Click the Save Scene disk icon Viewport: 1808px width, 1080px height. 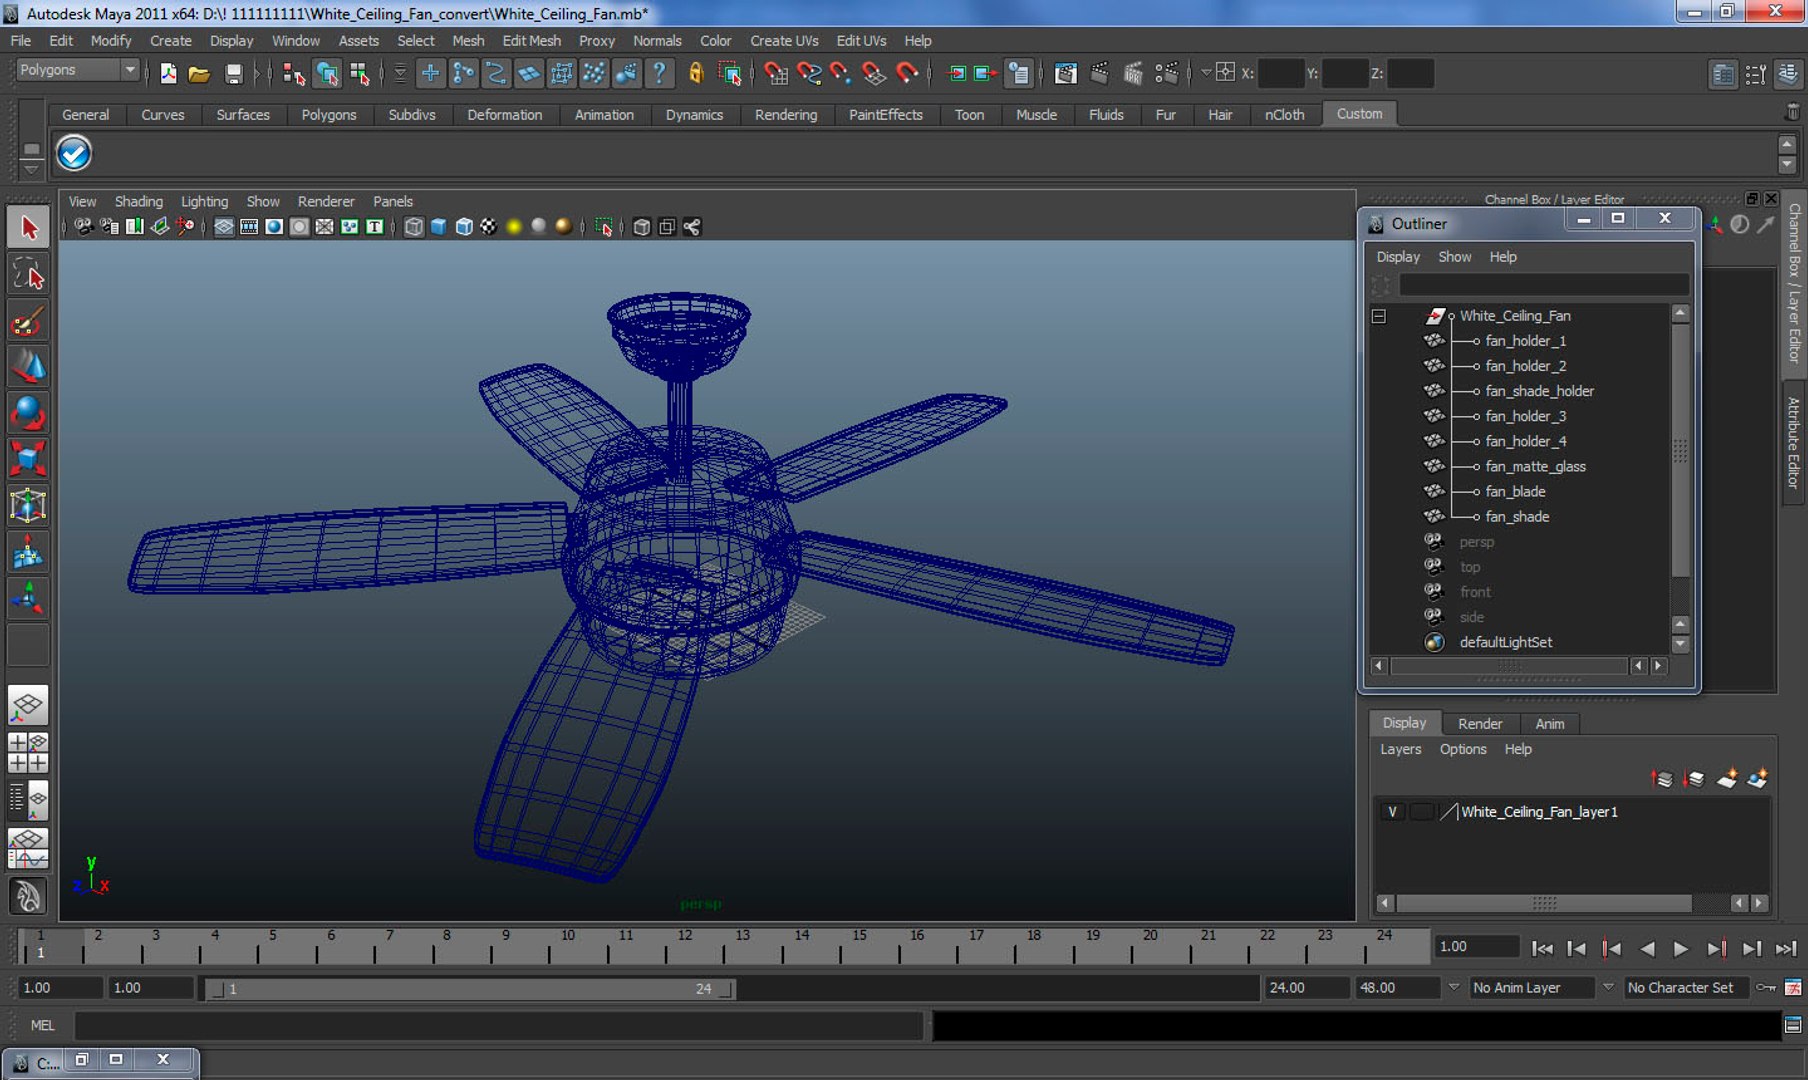[x=233, y=73]
